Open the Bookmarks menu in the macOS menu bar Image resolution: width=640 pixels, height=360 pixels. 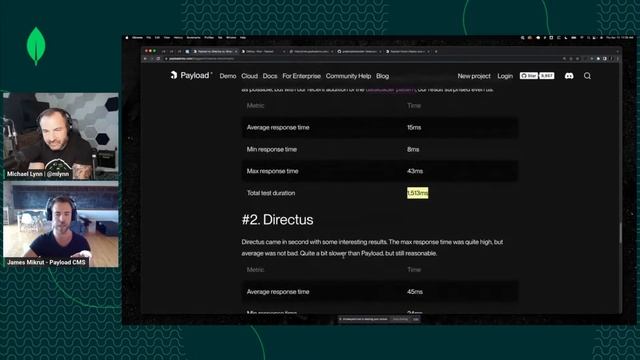pos(193,38)
